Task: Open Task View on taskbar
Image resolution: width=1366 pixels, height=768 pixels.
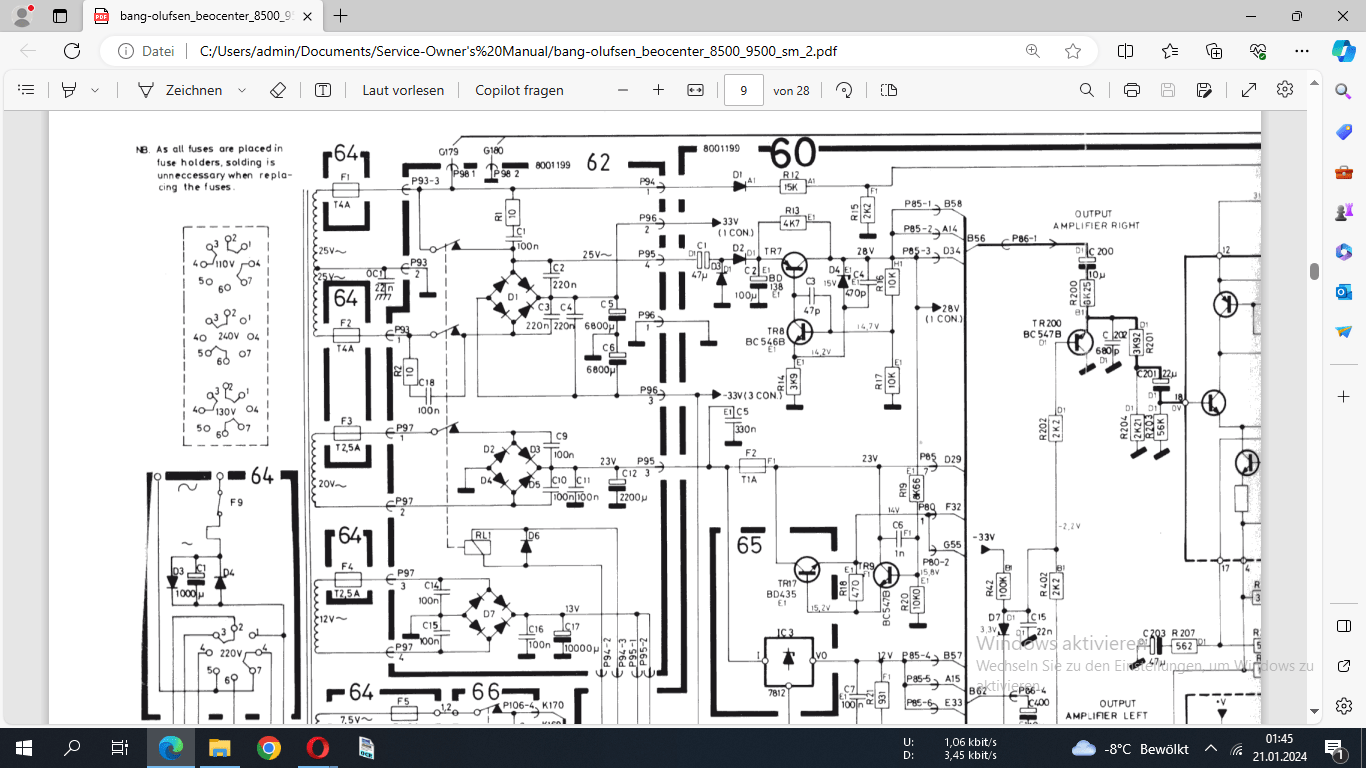Action: [x=120, y=748]
